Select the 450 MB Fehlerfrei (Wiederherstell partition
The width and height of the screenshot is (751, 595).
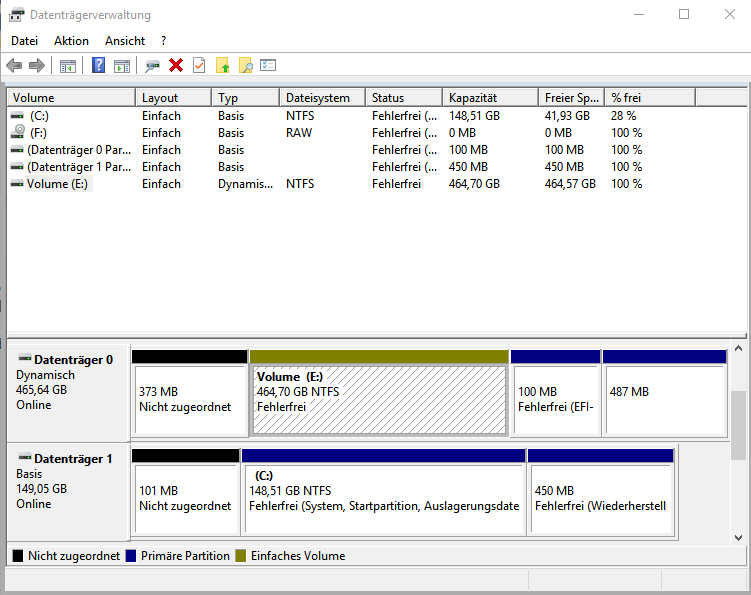(x=601, y=492)
